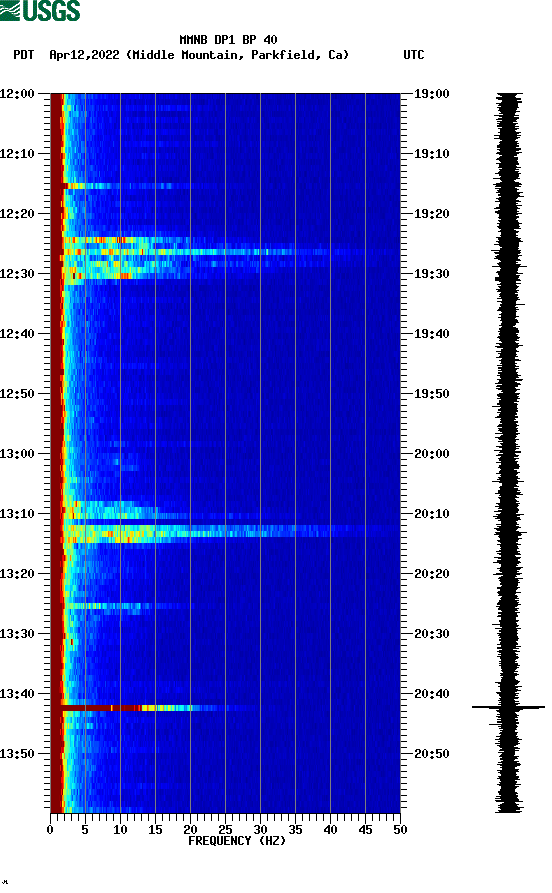The width and height of the screenshot is (552, 893).
Task: Click the 20:50 UTC time label
Action: pyautogui.click(x=432, y=753)
